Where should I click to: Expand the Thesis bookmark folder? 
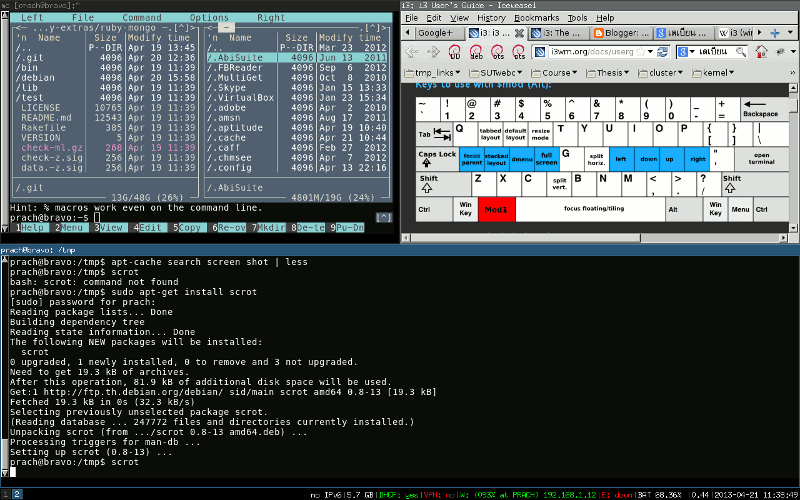608,73
